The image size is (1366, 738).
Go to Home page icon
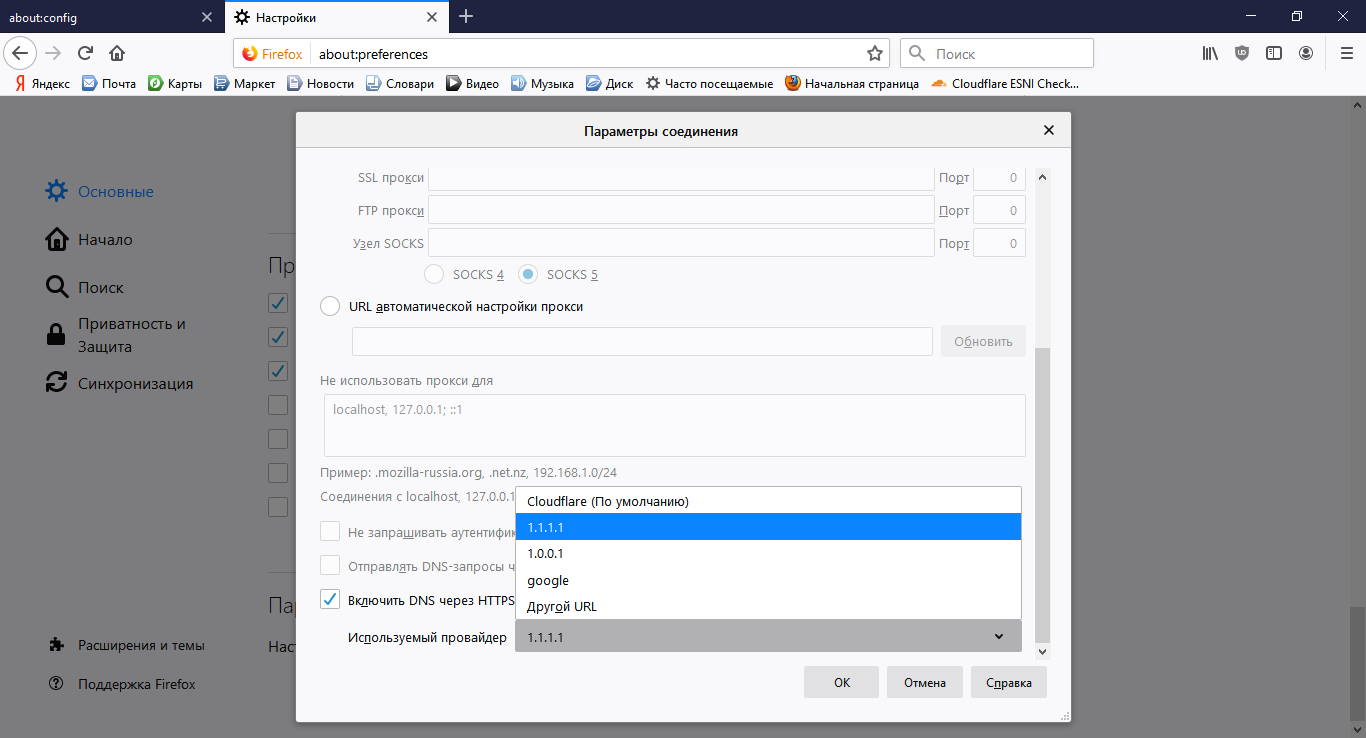coord(117,53)
